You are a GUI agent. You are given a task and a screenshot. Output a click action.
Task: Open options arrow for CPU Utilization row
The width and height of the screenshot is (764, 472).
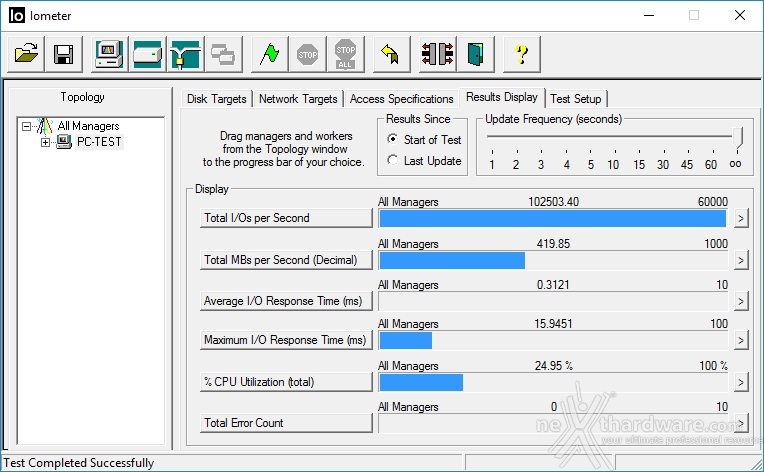741,382
